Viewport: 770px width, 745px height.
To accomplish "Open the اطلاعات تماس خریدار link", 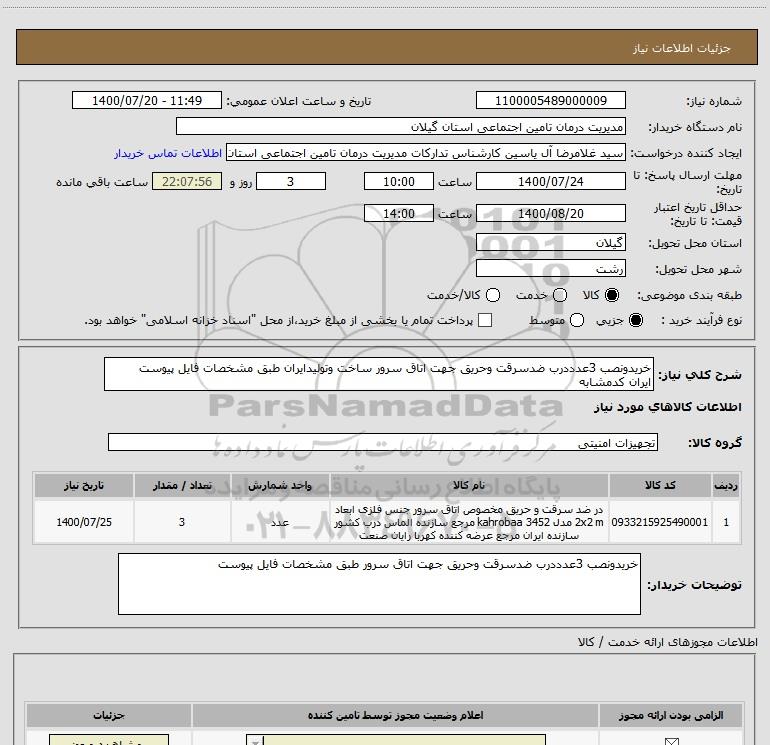I will click(x=168, y=154).
